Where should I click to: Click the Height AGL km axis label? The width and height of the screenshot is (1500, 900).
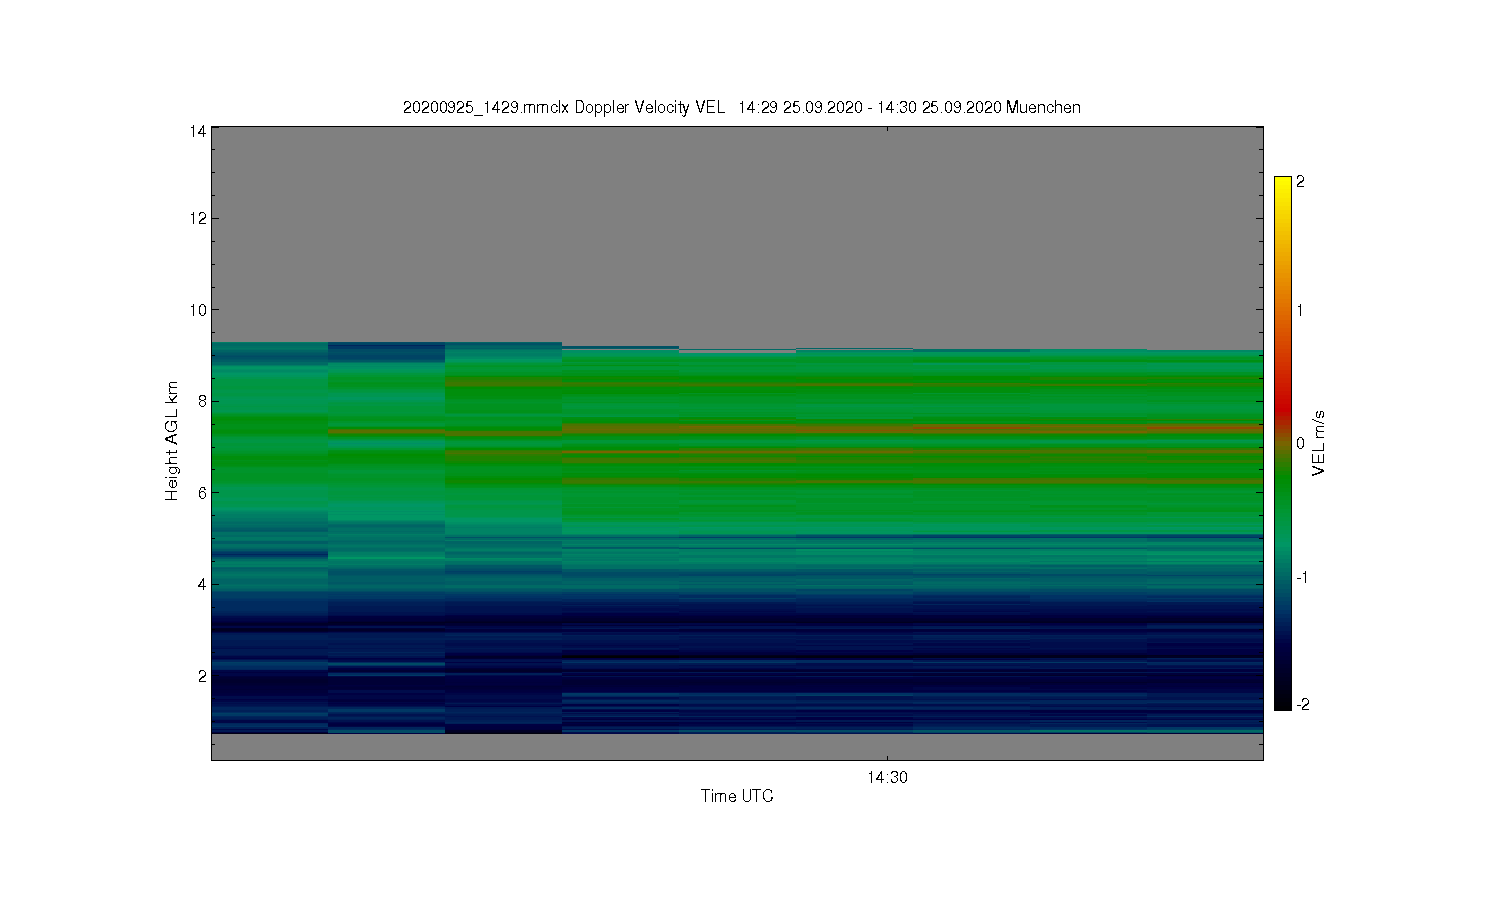pos(172,441)
